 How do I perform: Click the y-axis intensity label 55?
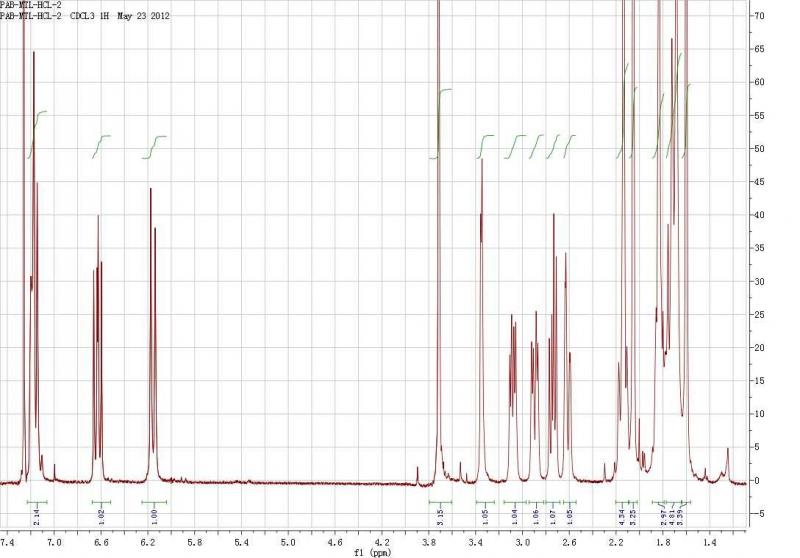tap(759, 116)
